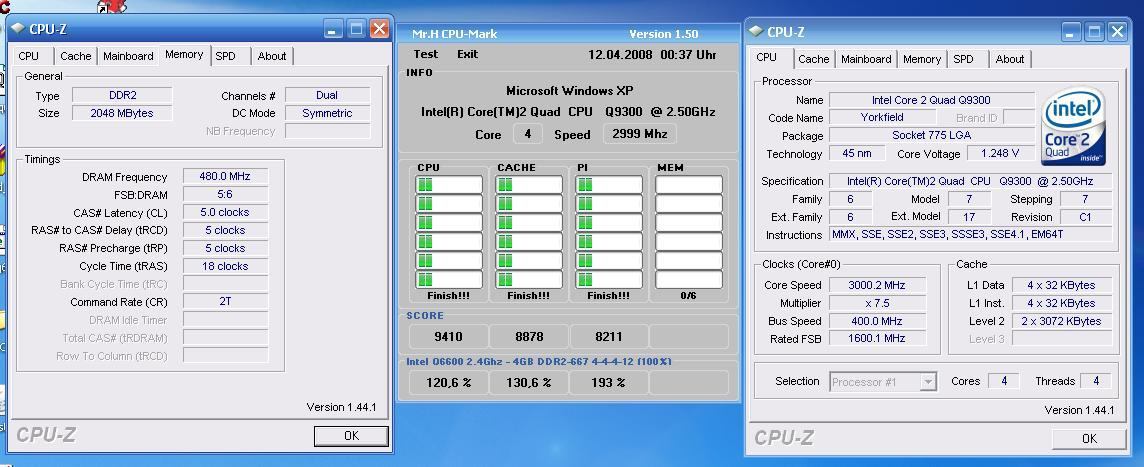Click first CPU test progress bar

[x=449, y=185]
